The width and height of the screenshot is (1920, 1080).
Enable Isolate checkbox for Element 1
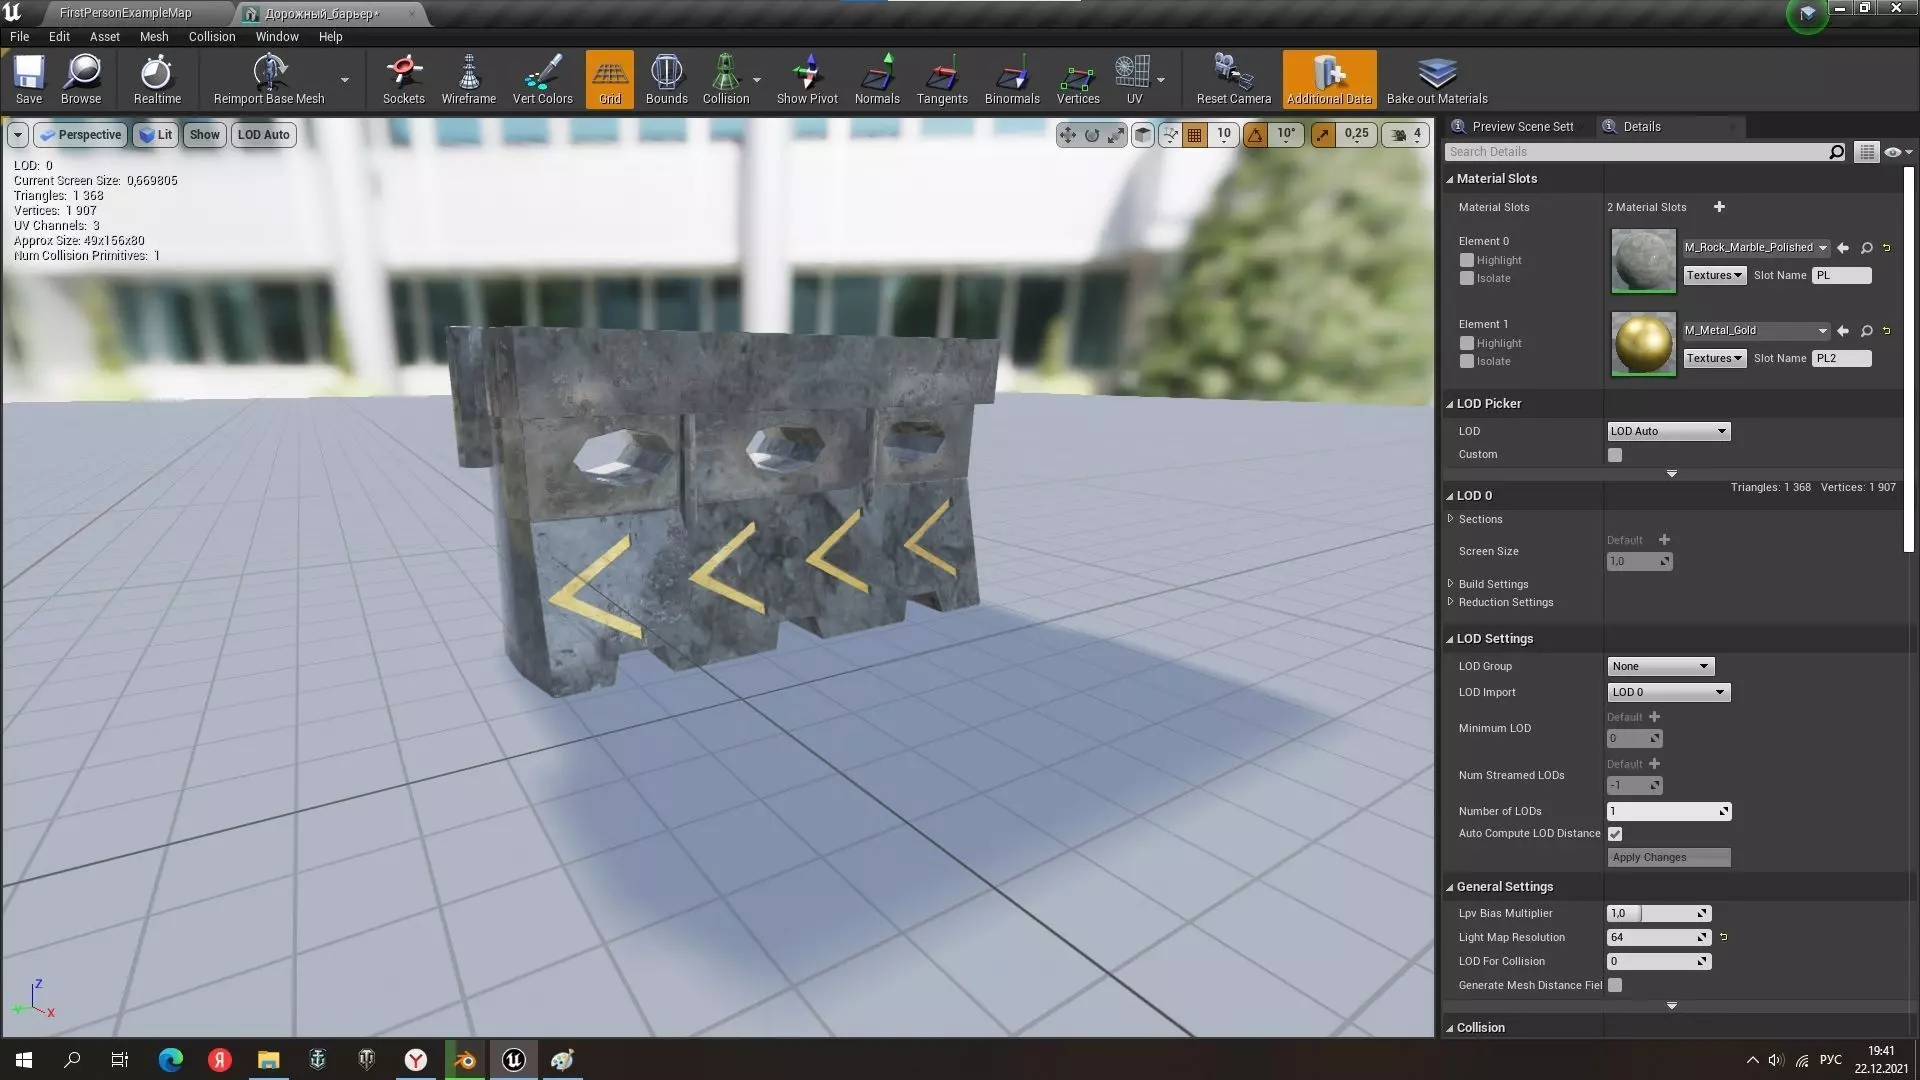coord(1467,361)
